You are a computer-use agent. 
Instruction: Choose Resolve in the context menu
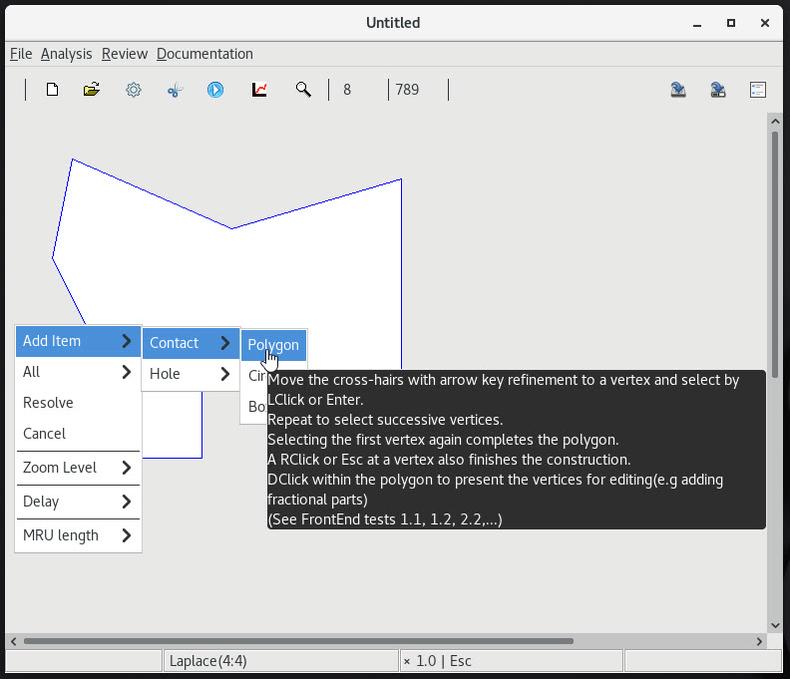point(48,403)
